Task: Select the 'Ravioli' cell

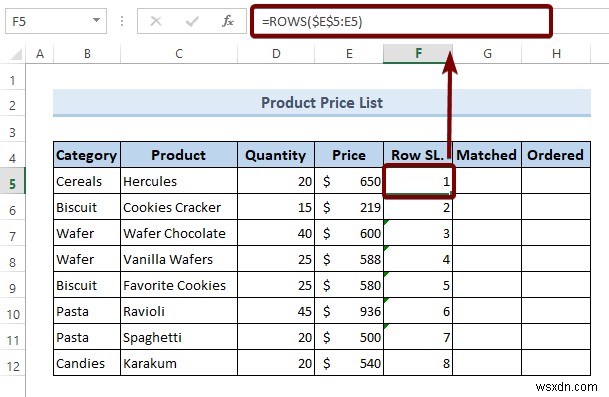Action: tap(179, 311)
